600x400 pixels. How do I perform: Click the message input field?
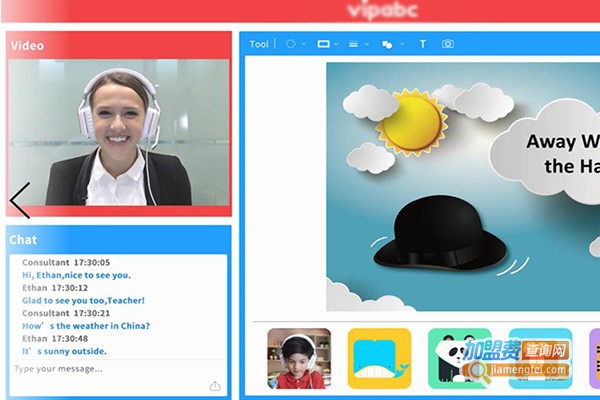click(105, 369)
